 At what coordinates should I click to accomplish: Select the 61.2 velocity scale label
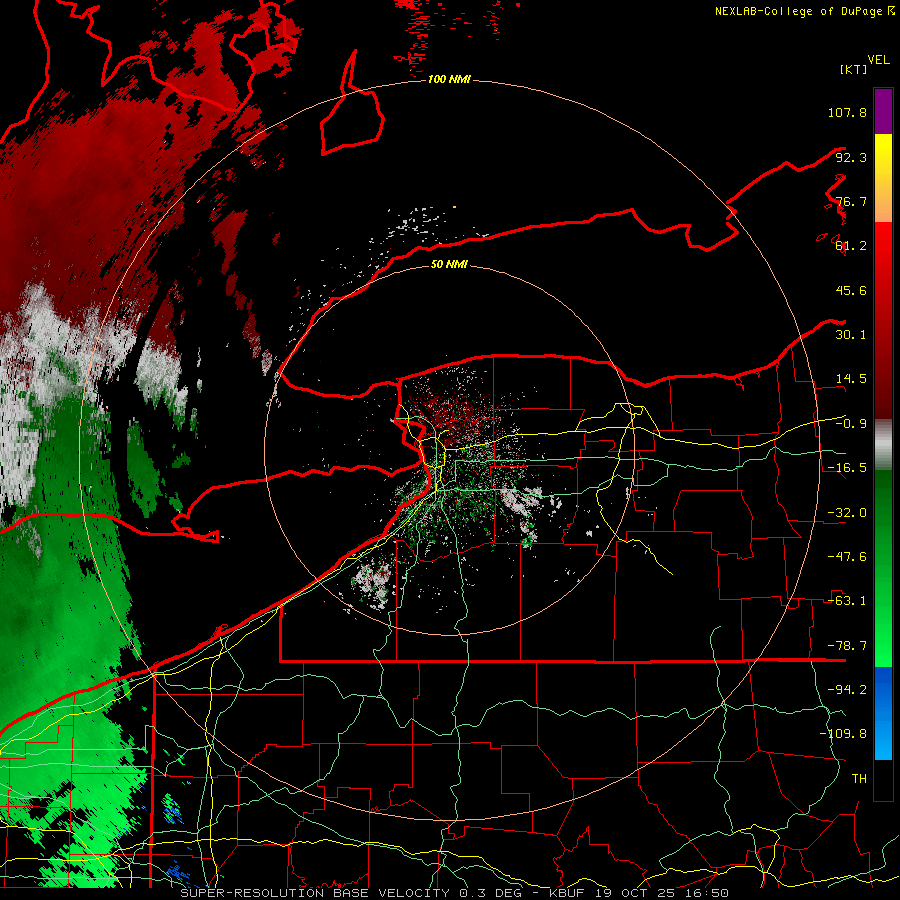pos(851,246)
